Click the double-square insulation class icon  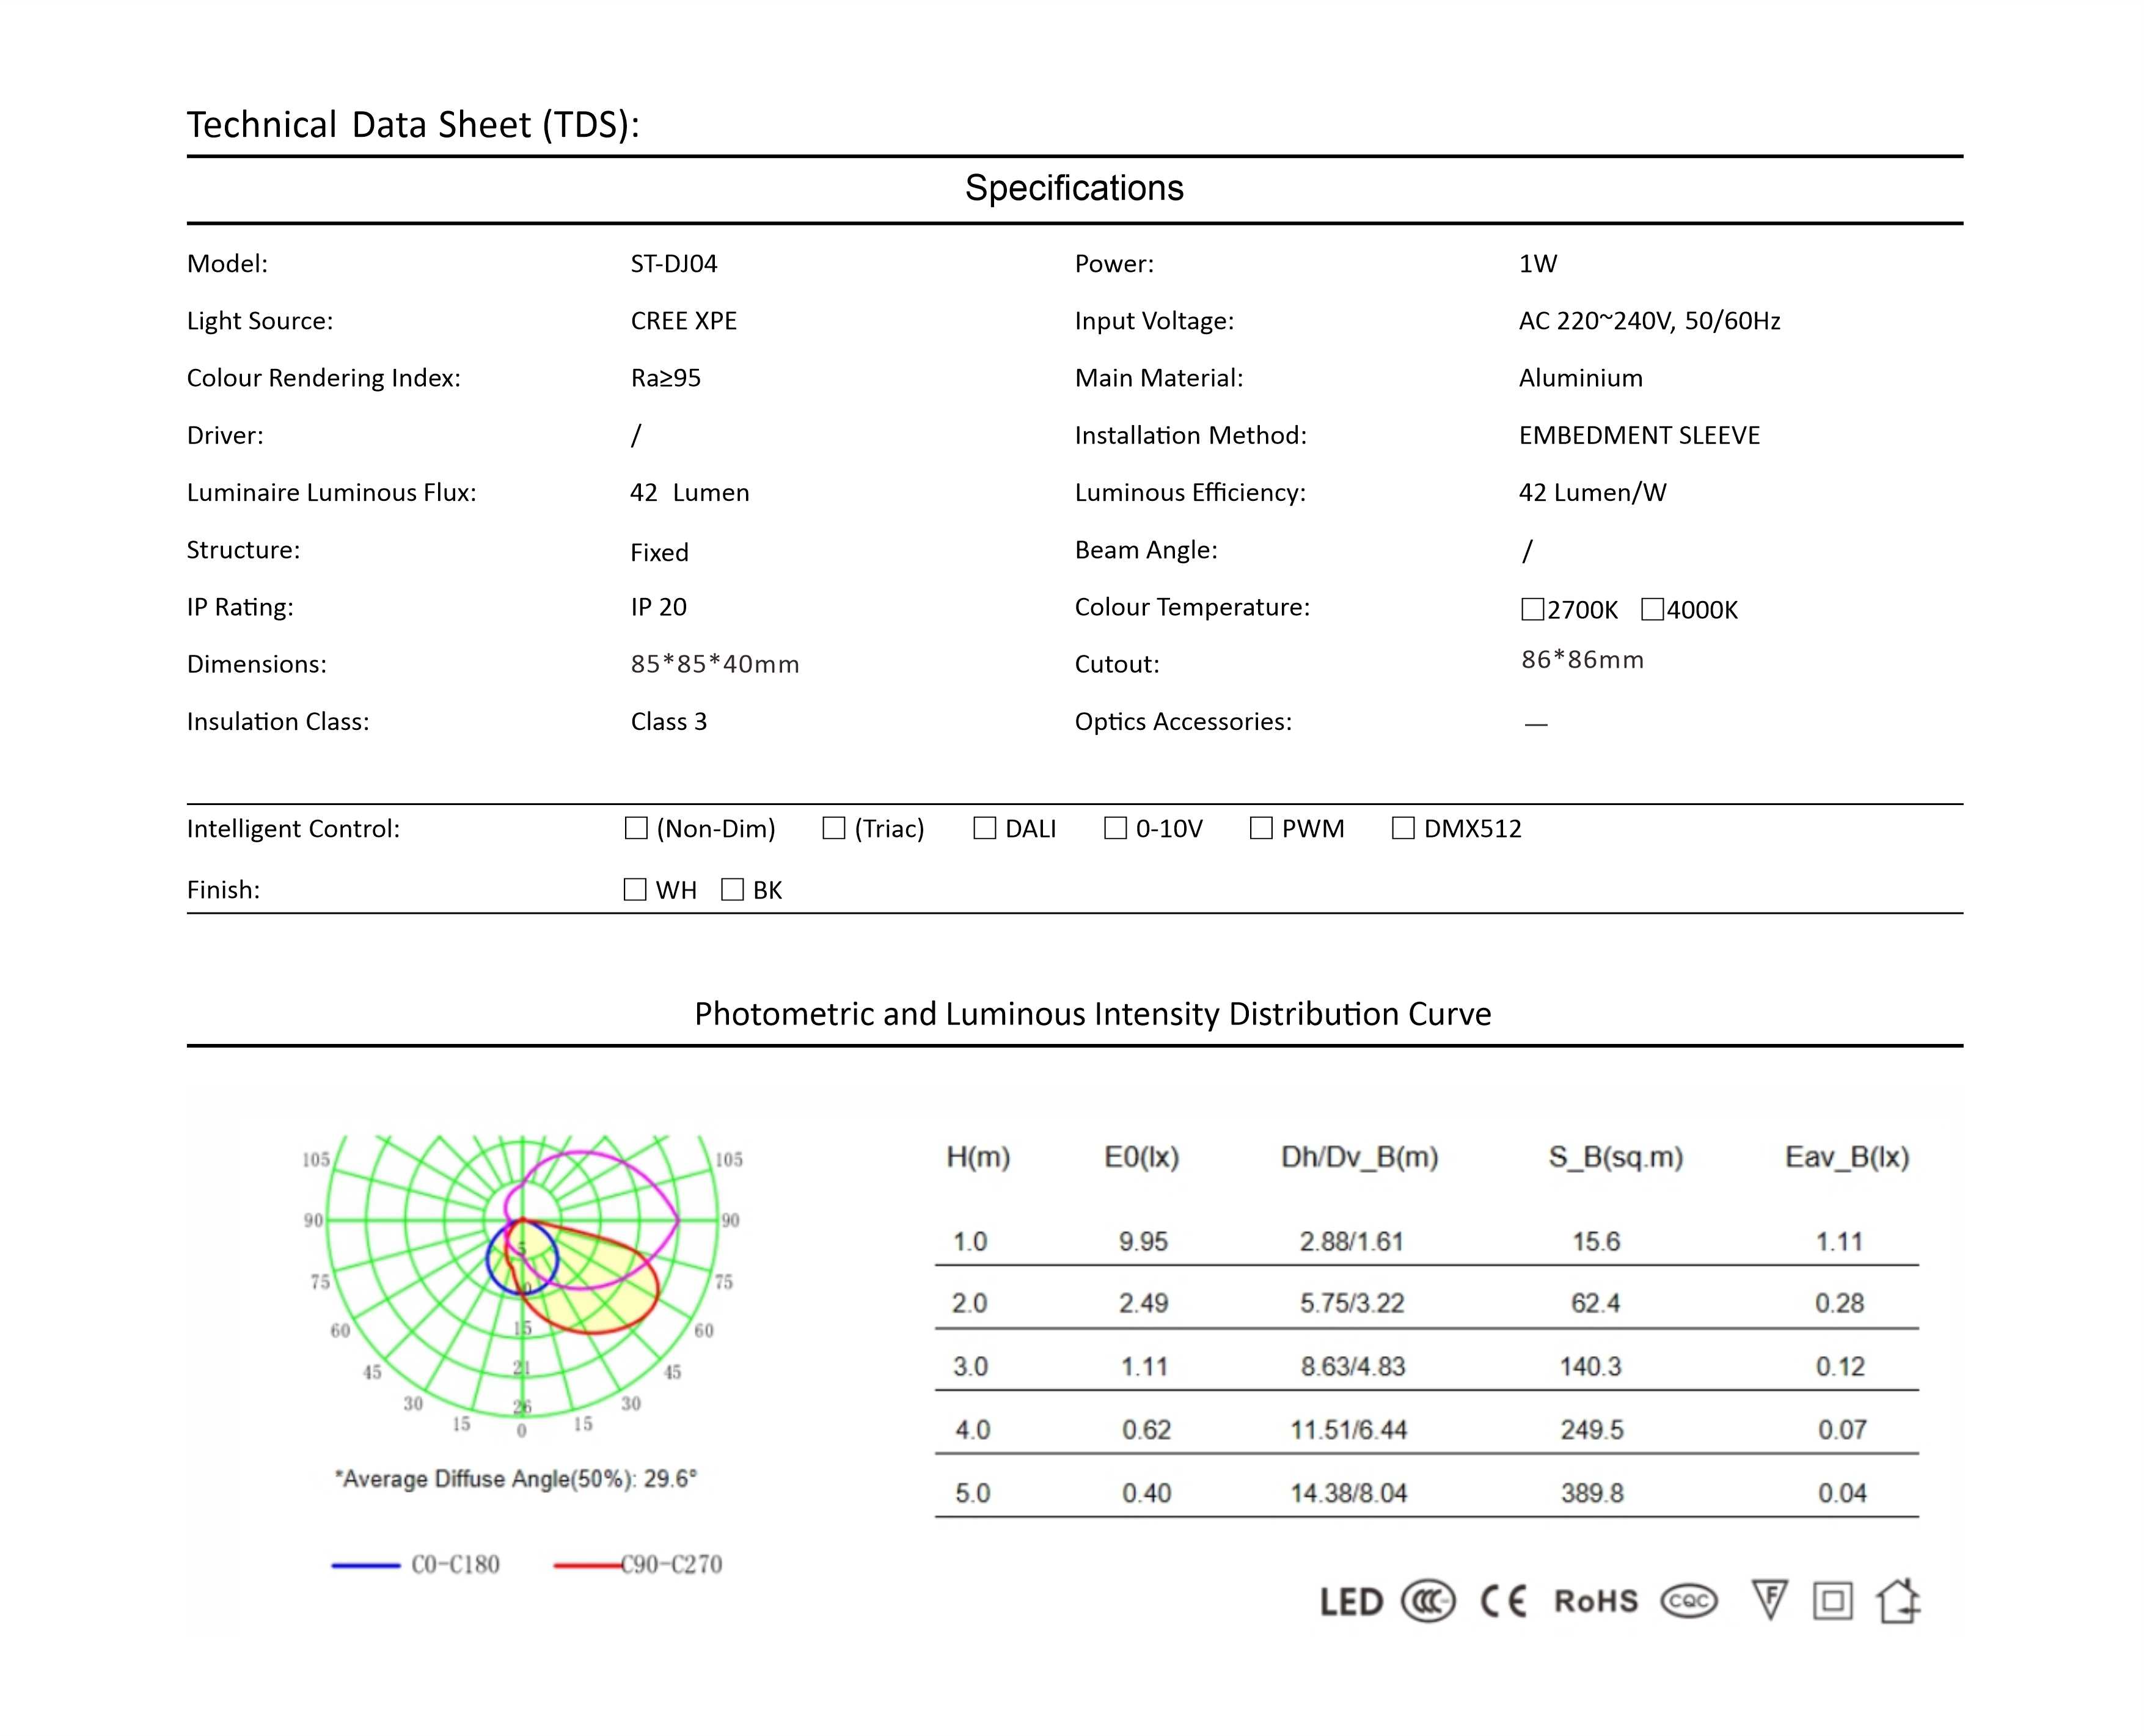(1832, 1602)
